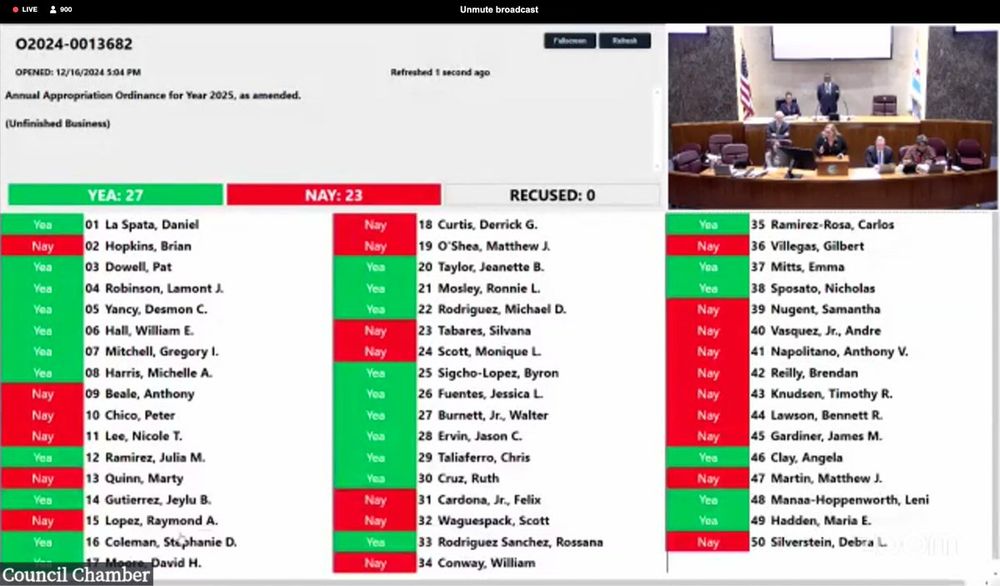Click the viewer count person icon
Screen dimensions: 1000x586
click(x=53, y=10)
